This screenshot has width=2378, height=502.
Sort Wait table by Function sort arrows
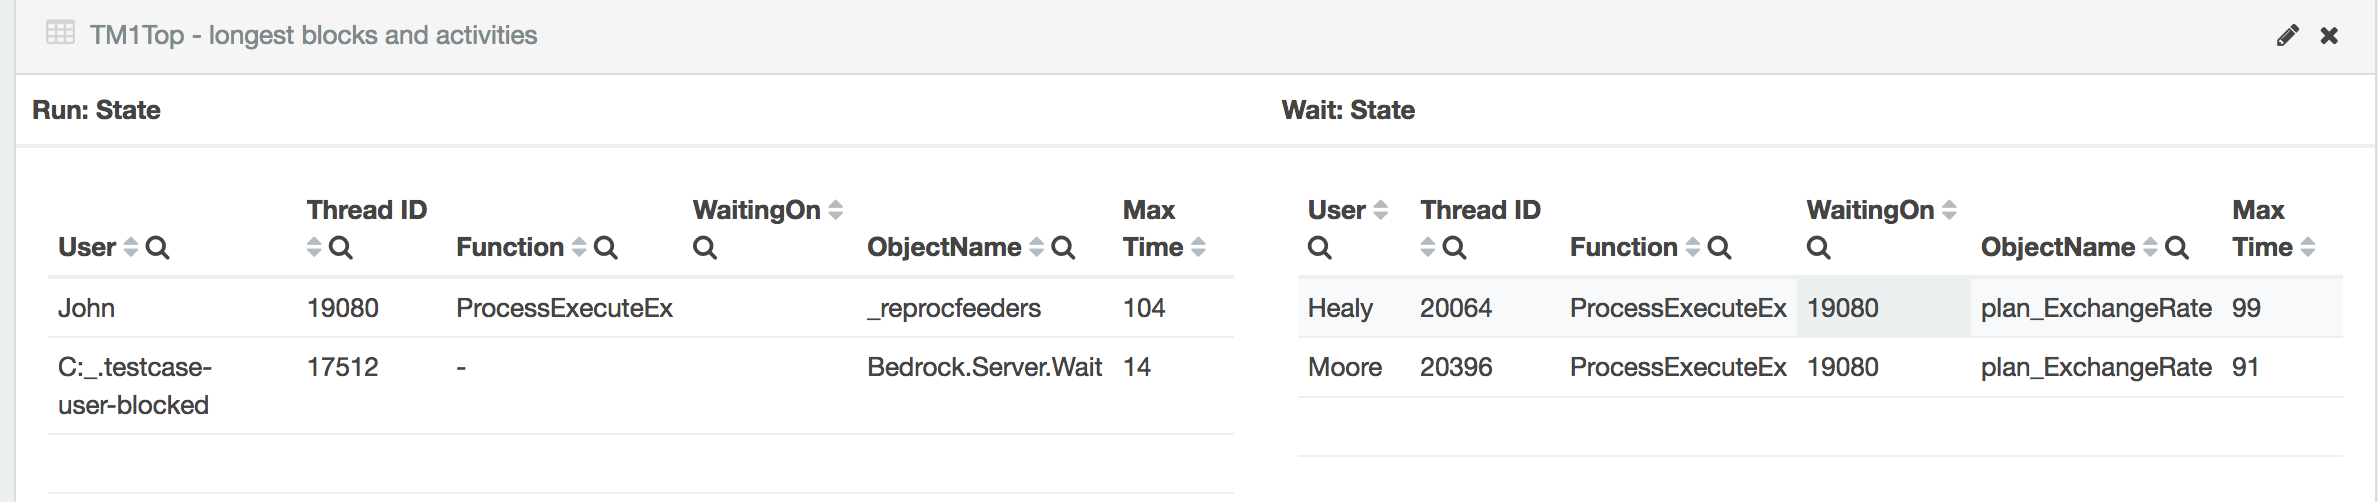pyautogui.click(x=1692, y=247)
